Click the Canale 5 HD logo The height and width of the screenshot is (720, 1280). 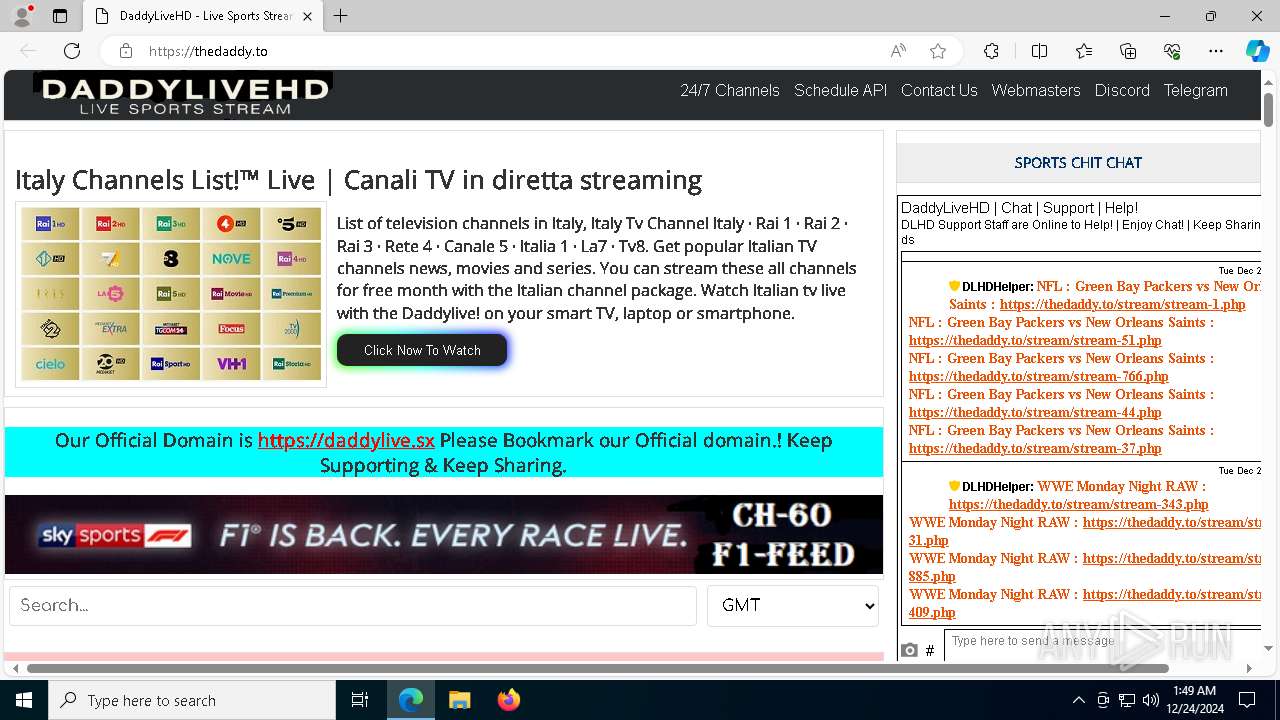tap(291, 224)
